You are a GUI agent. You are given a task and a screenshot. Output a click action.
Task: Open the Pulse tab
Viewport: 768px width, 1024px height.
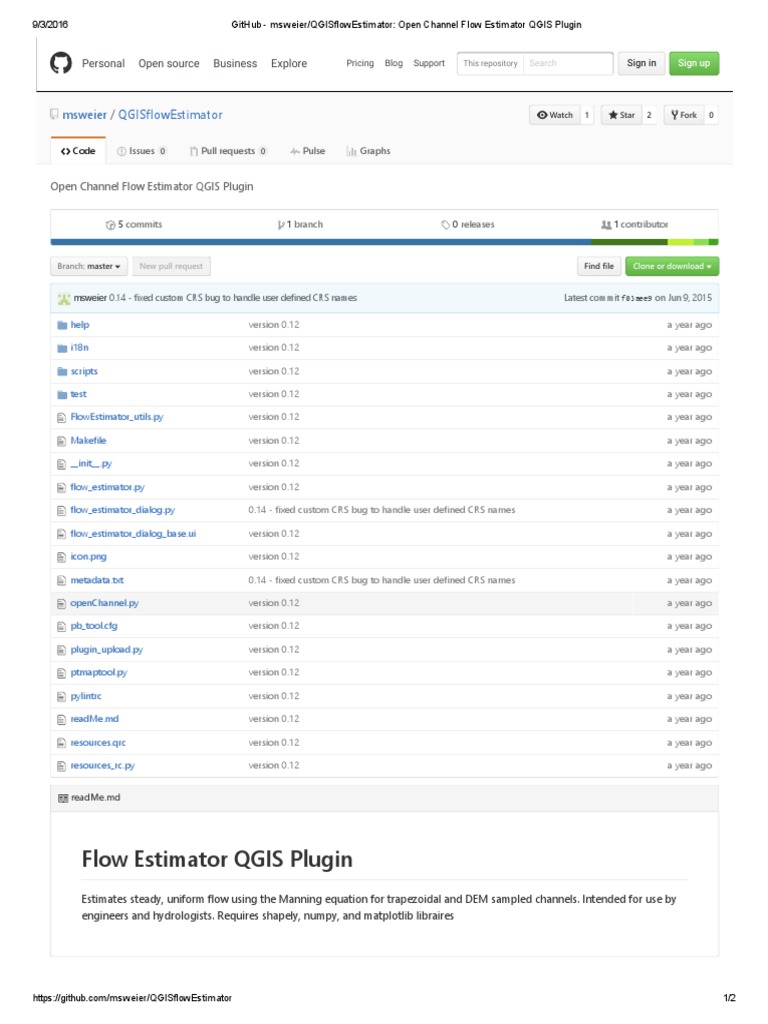[308, 151]
